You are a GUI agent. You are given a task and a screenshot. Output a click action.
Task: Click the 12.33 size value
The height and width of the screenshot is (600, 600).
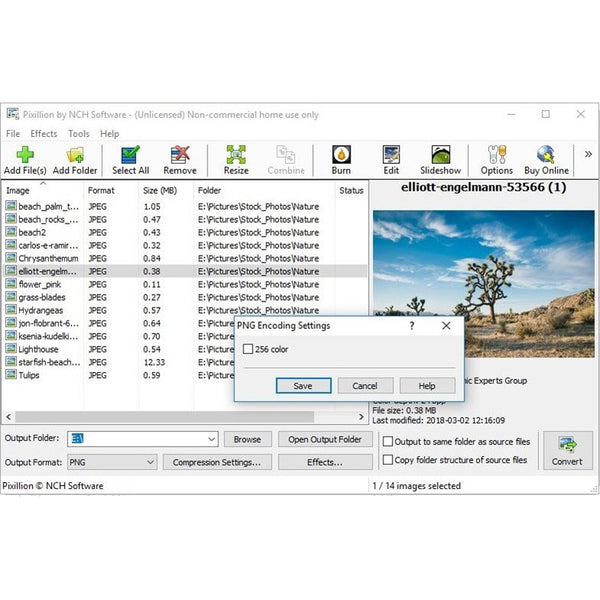(155, 362)
